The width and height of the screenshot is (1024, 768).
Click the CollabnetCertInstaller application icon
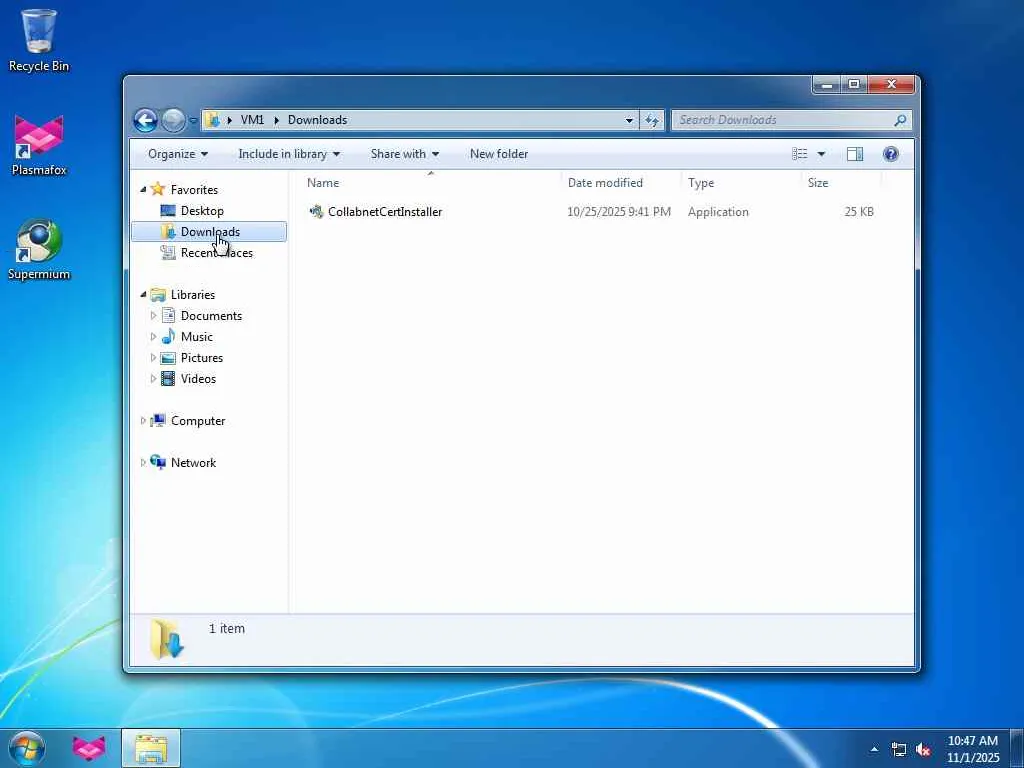[316, 212]
